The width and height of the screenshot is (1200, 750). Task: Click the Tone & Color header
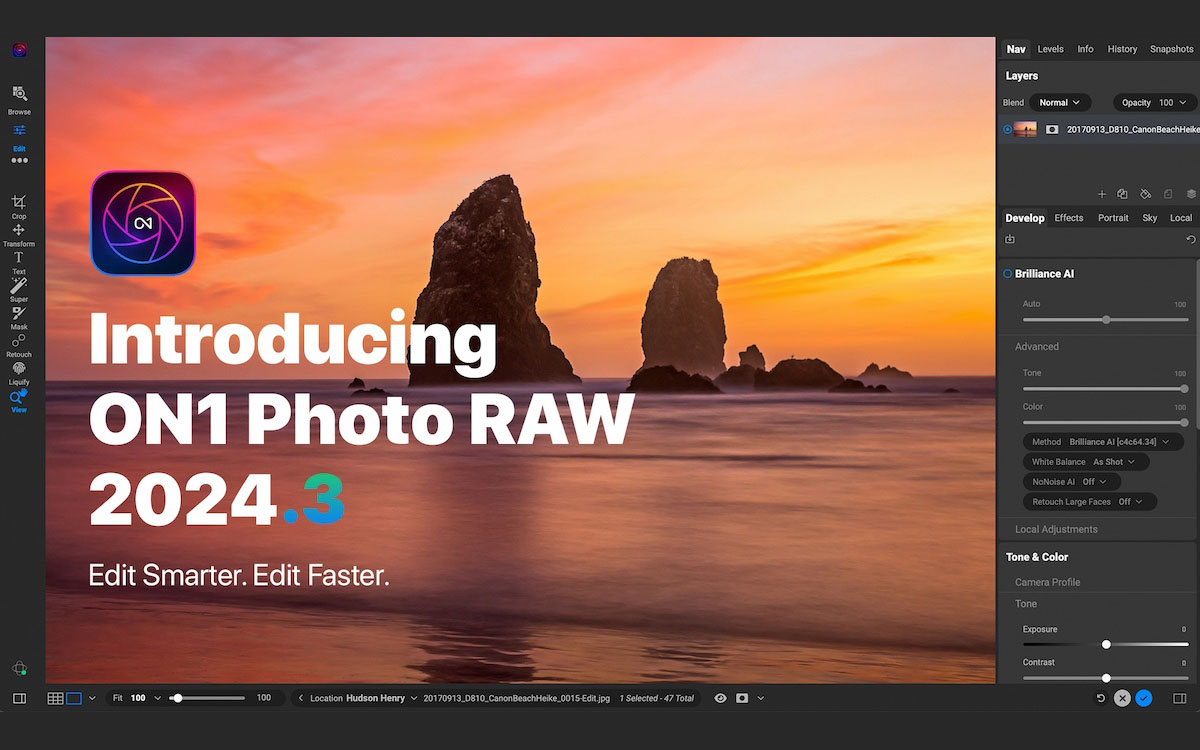coord(1037,557)
